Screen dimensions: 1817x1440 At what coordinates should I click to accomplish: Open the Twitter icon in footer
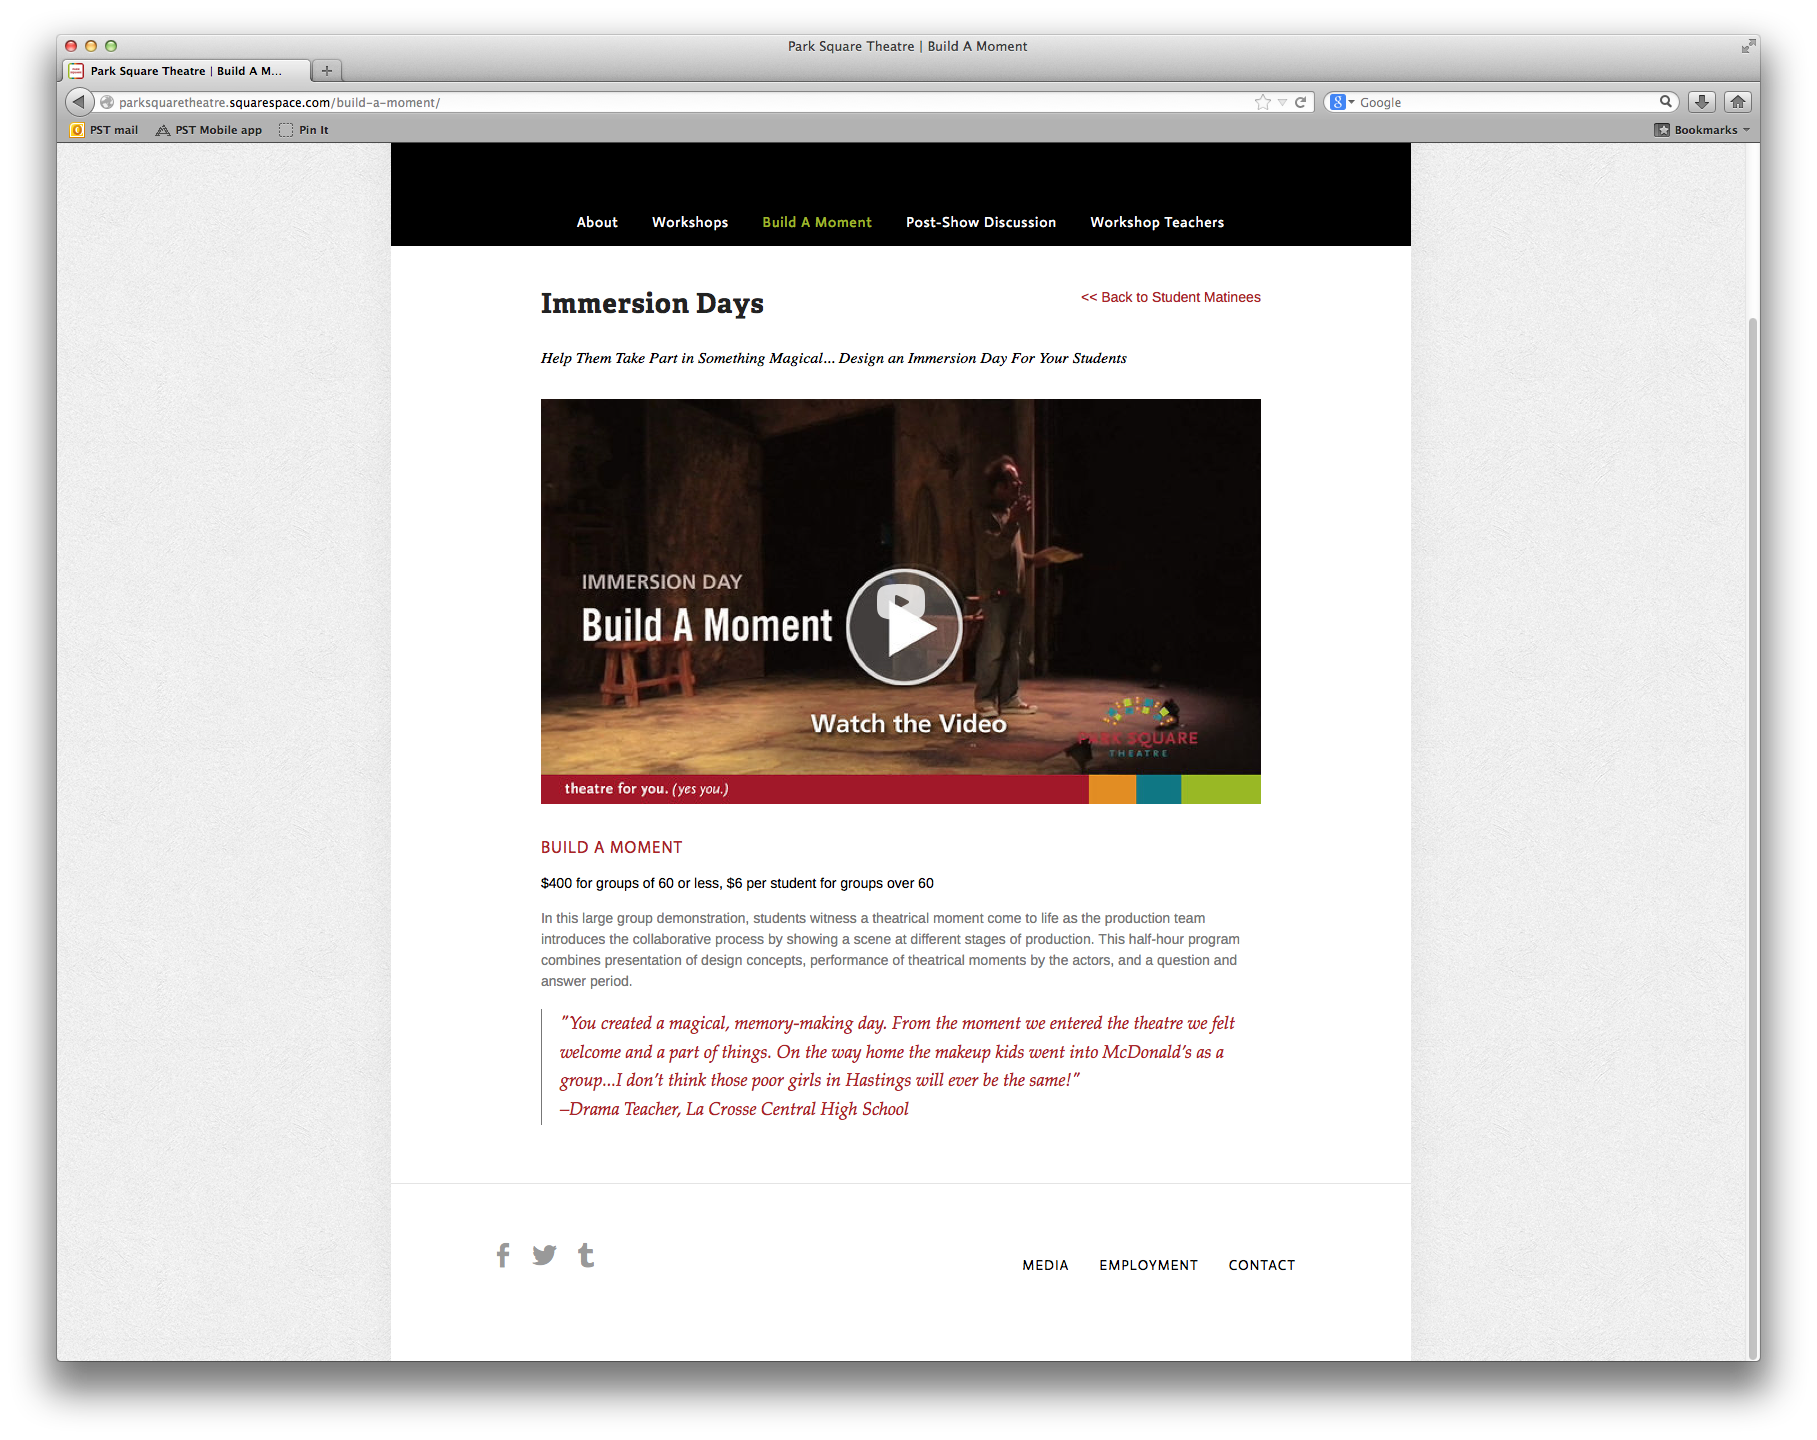click(544, 1255)
